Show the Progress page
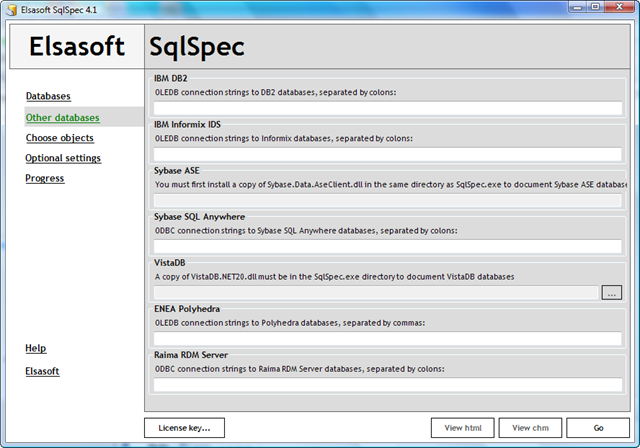Screen dimensions: 640x448 coord(44,178)
